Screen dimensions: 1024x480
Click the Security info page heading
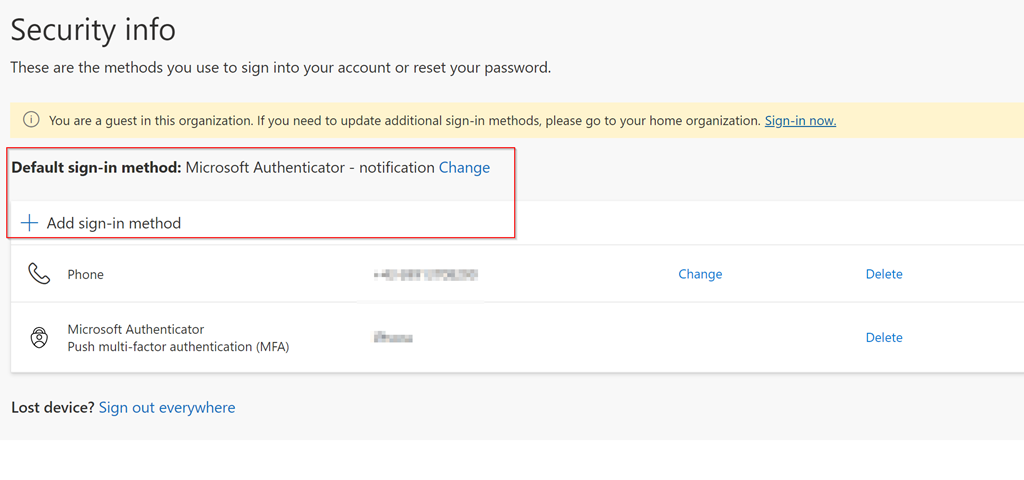tap(93, 30)
